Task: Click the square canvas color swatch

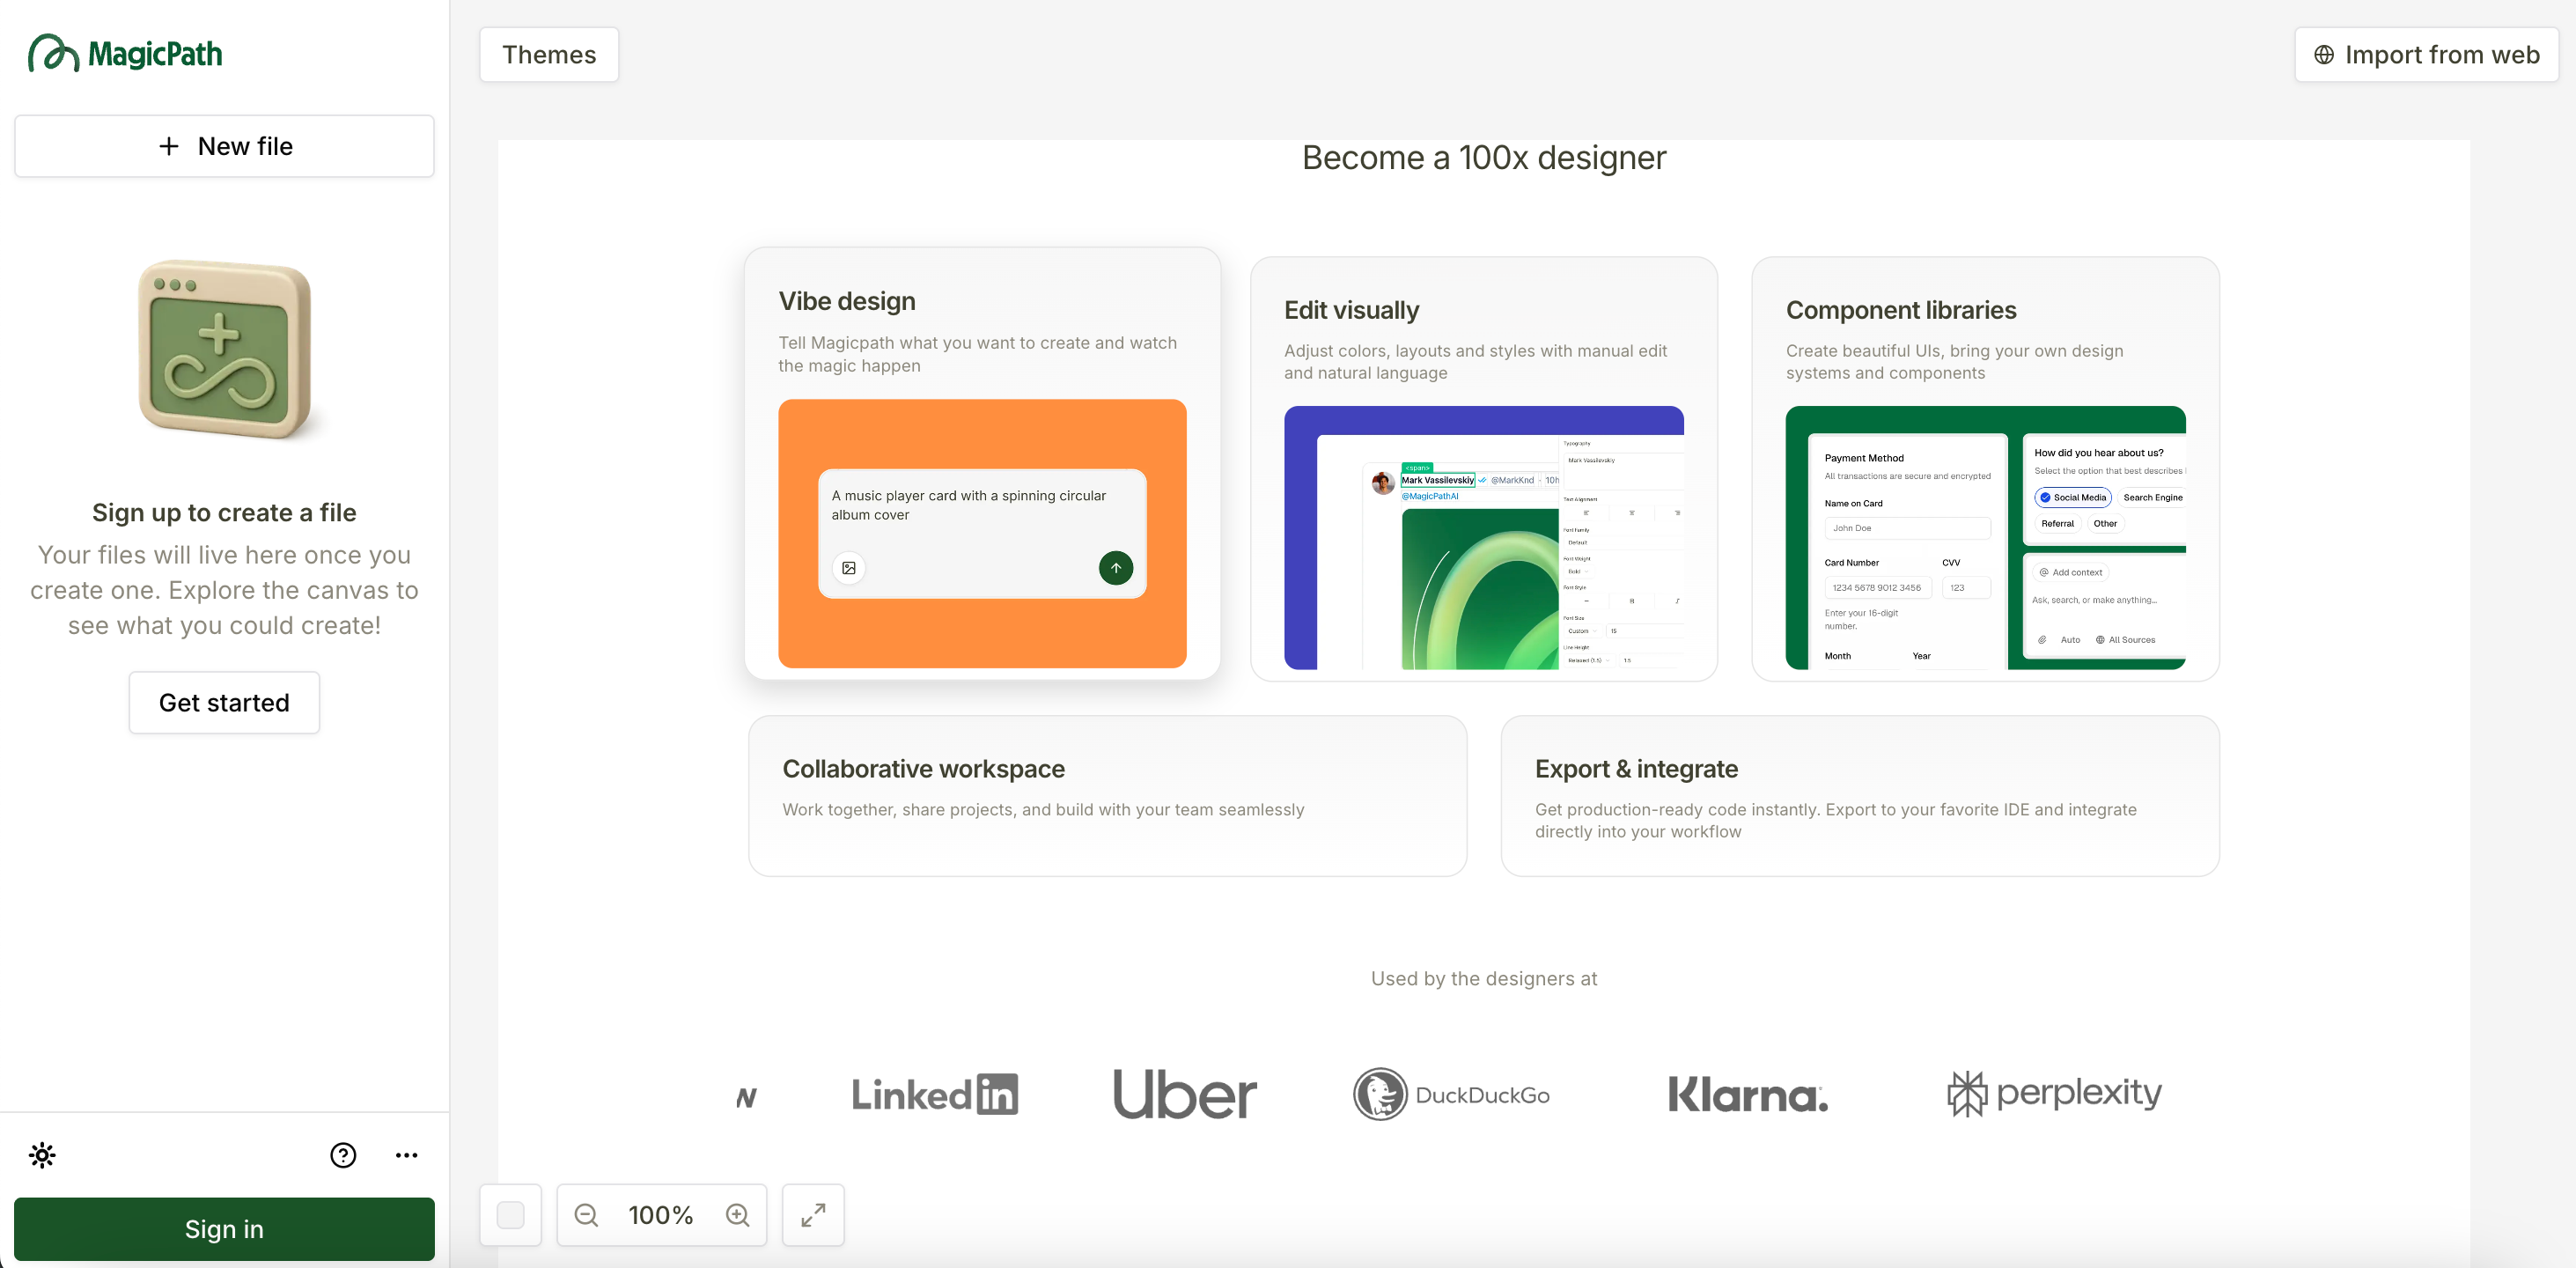Action: [x=510, y=1215]
